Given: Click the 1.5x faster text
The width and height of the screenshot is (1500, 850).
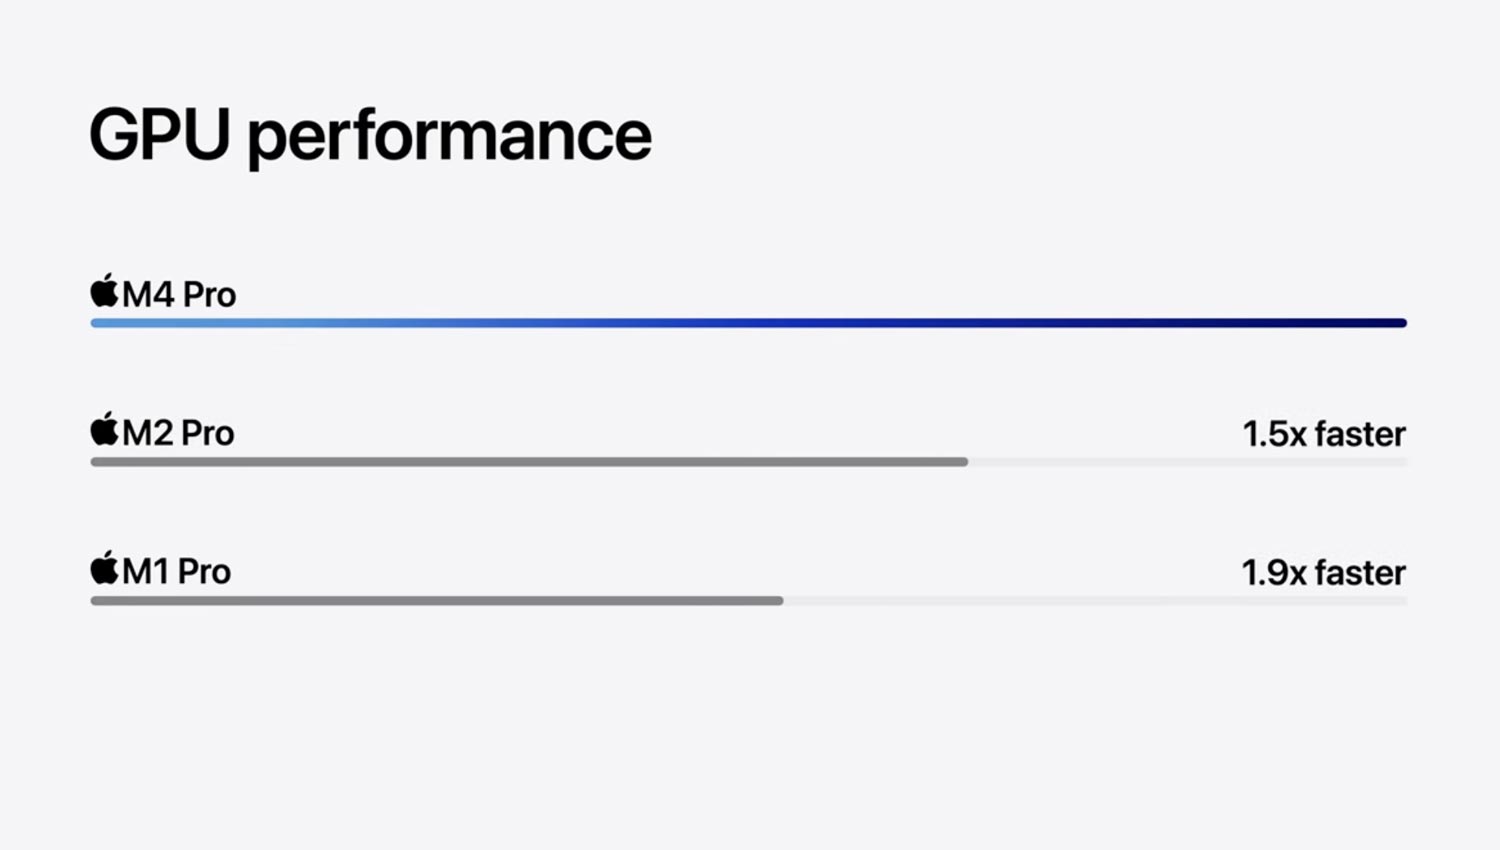Looking at the screenshot, I should (x=1324, y=434).
